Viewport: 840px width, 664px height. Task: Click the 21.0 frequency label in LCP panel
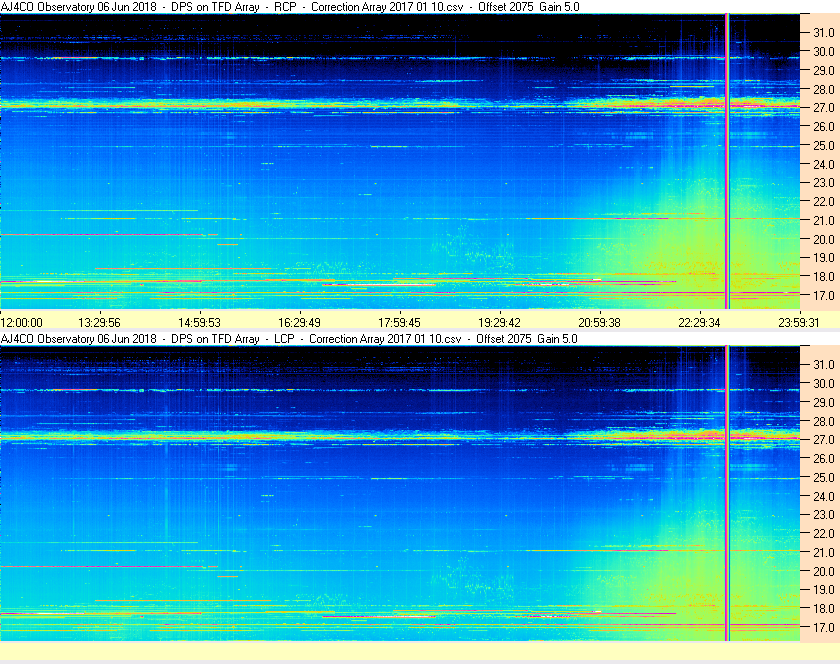click(x=824, y=552)
